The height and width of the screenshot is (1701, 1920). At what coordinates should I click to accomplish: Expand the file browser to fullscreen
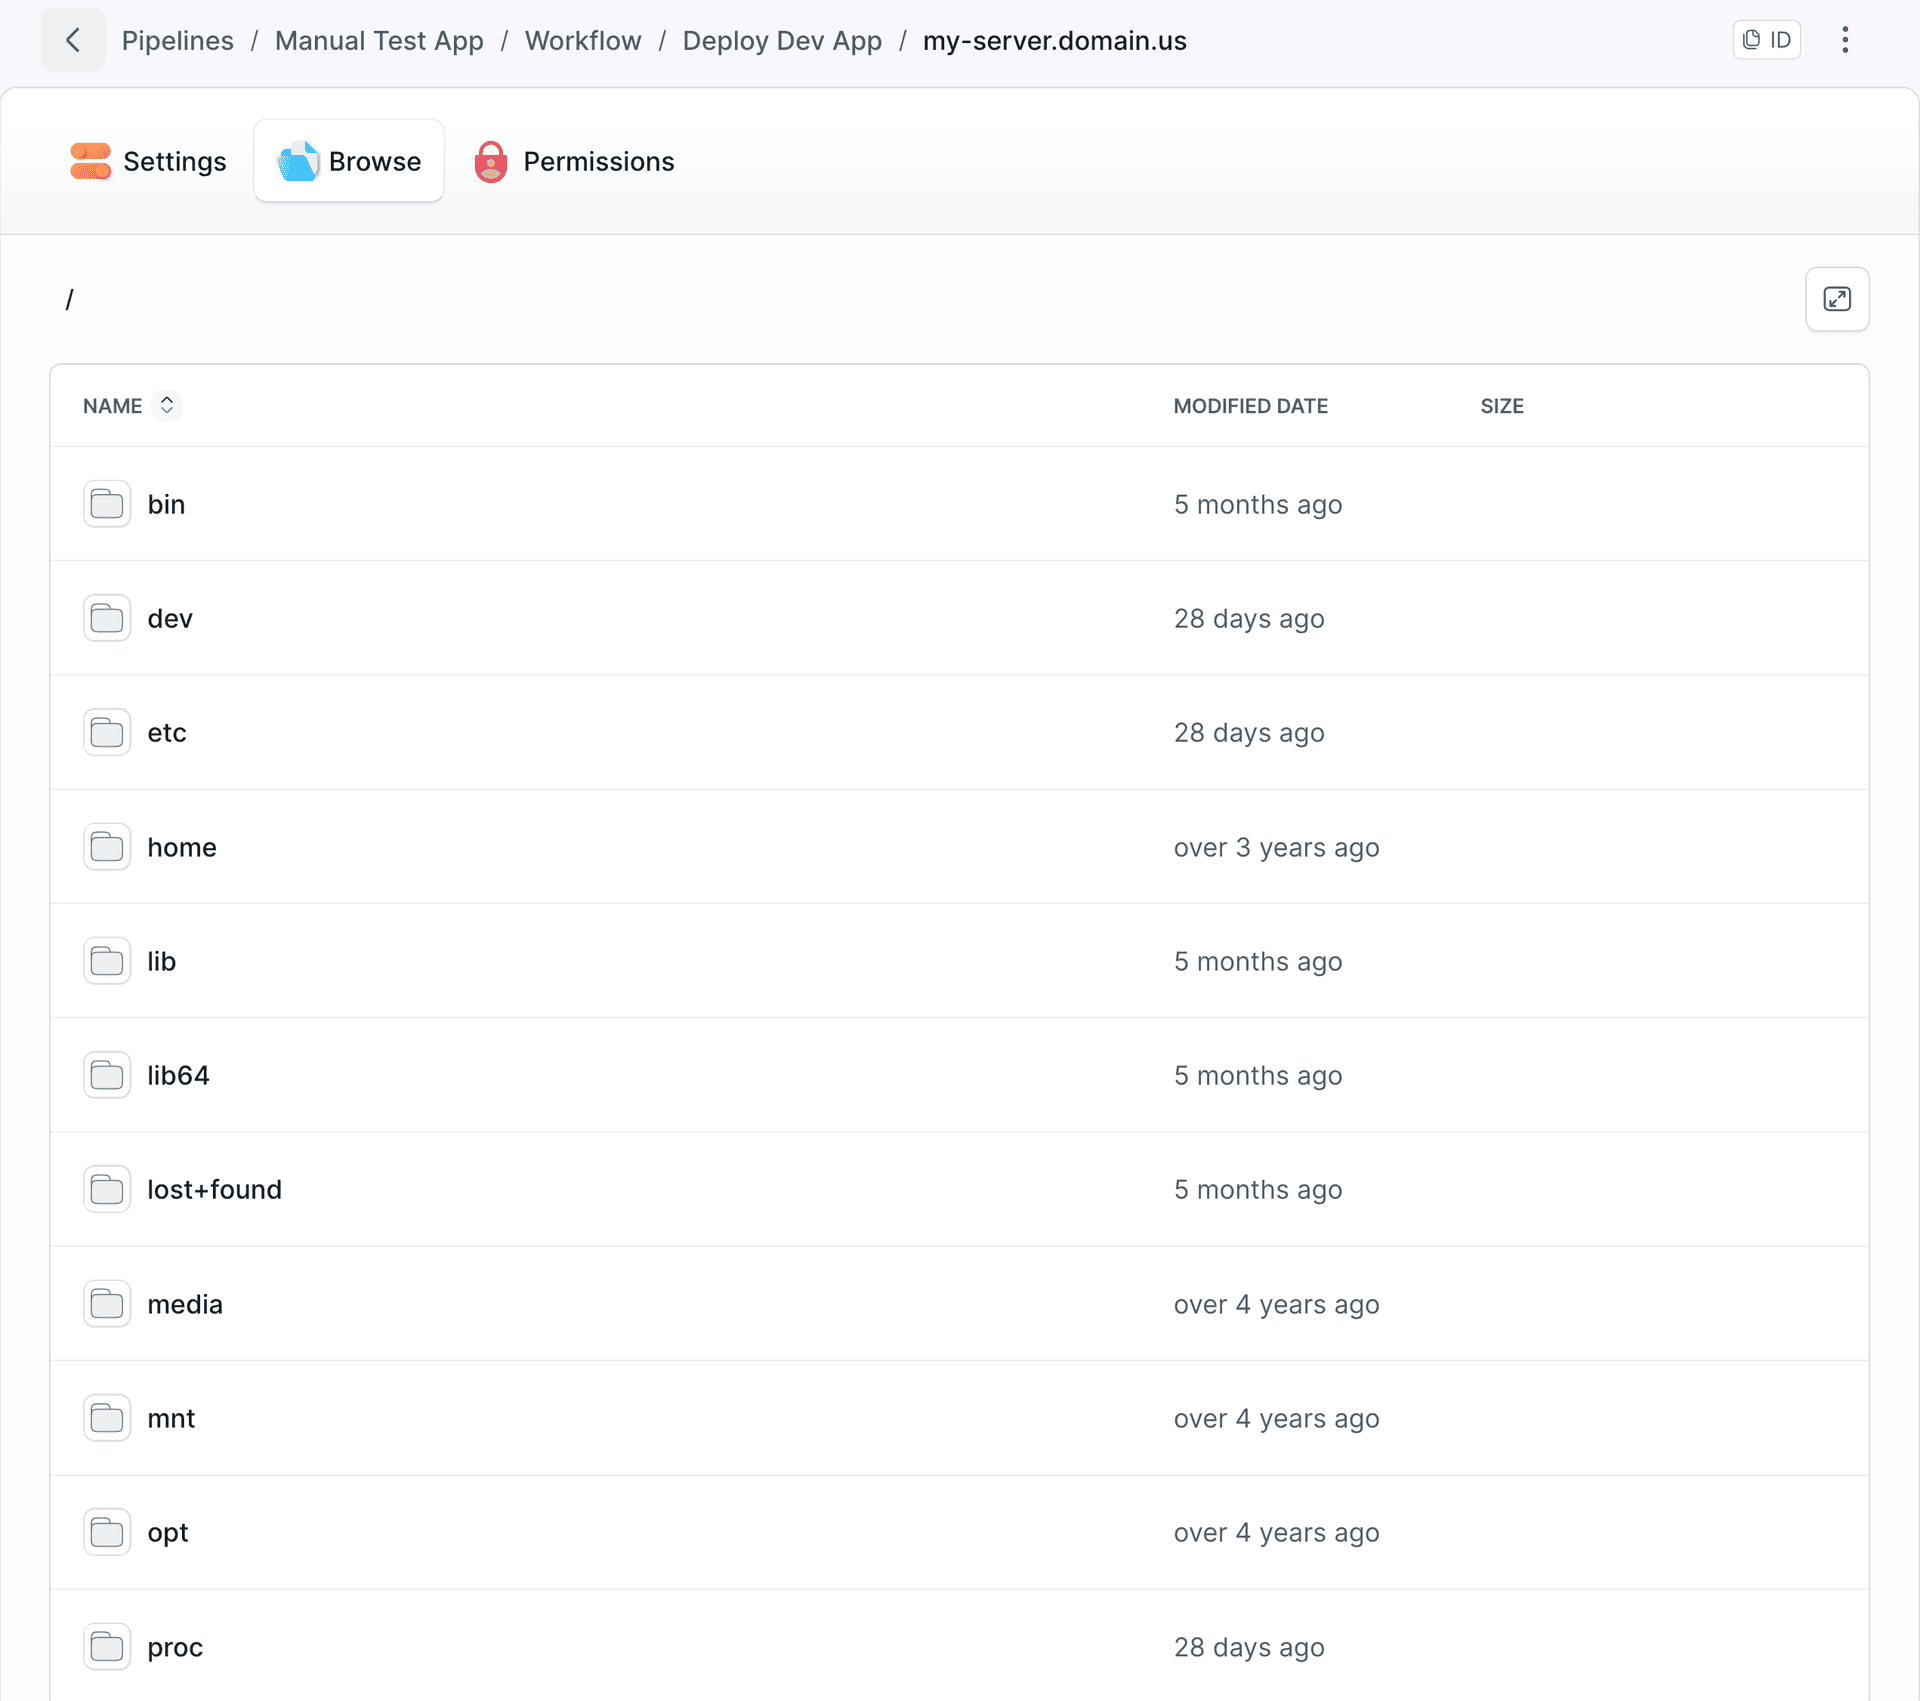(x=1837, y=299)
